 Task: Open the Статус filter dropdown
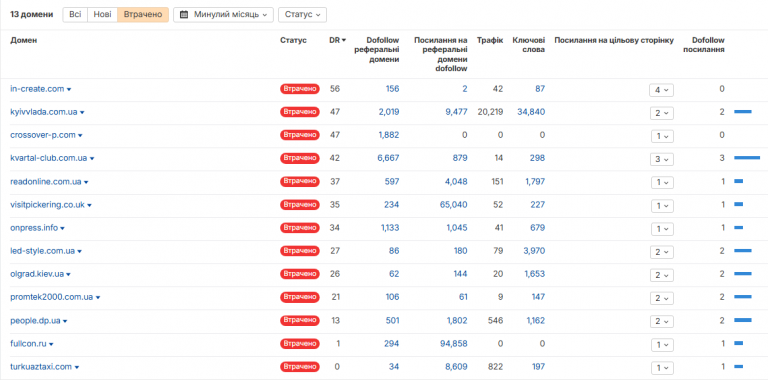point(302,15)
